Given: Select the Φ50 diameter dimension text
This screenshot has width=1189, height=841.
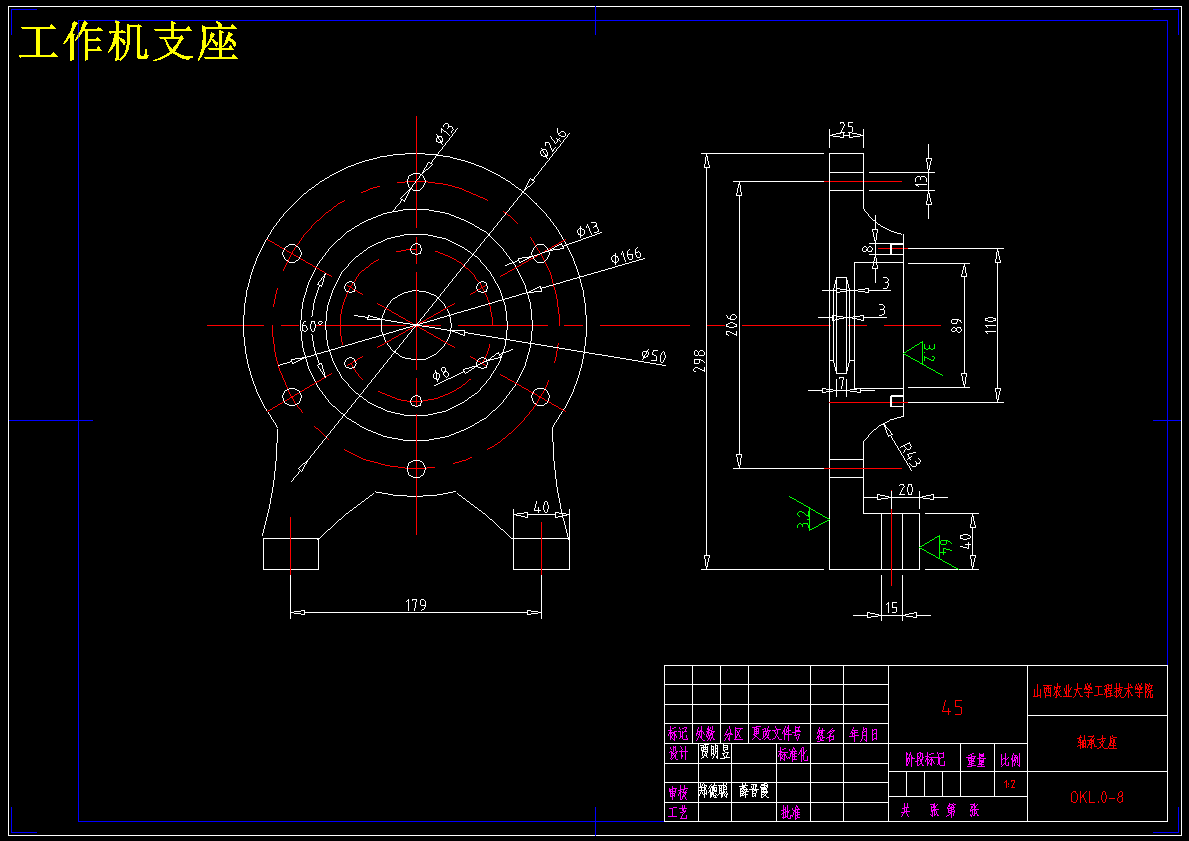Looking at the screenshot, I should (x=653, y=356).
